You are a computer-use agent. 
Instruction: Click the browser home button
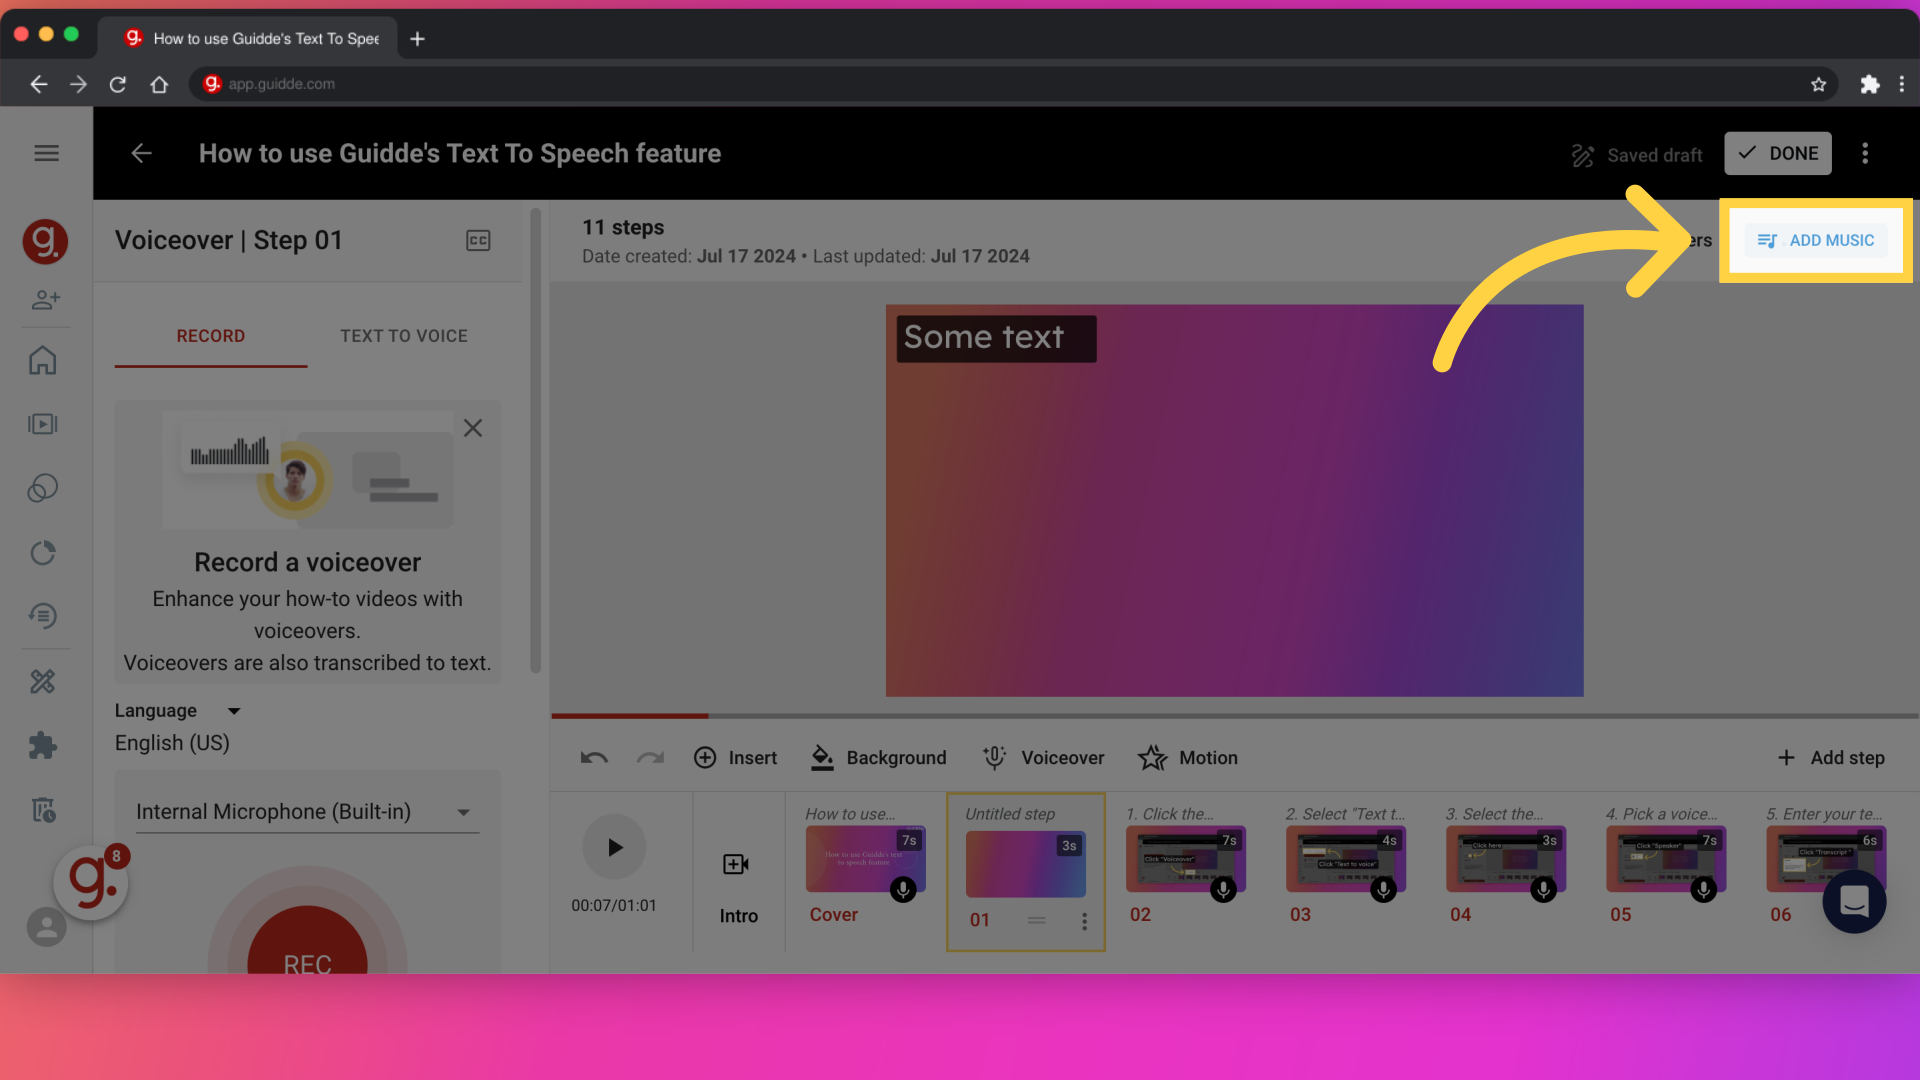159,84
